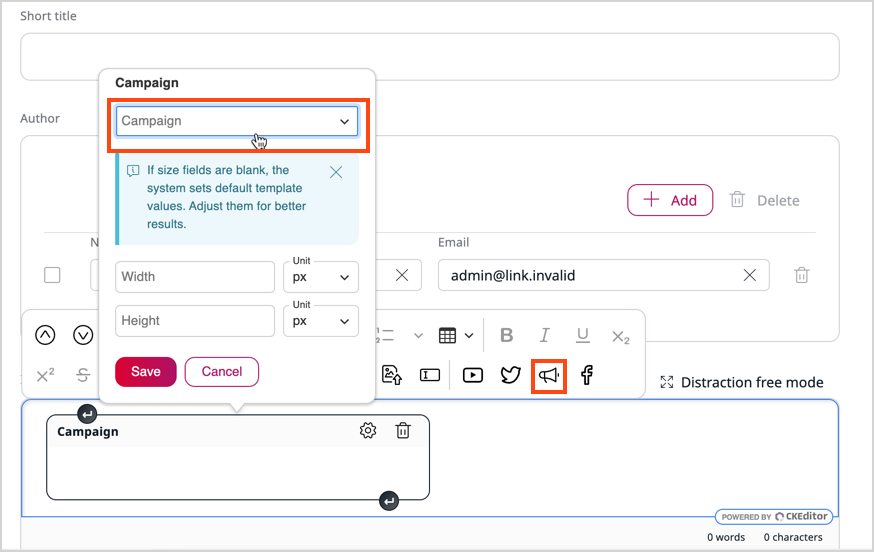Expand the Campaign selection dropdown
This screenshot has width=874, height=552.
(235, 121)
